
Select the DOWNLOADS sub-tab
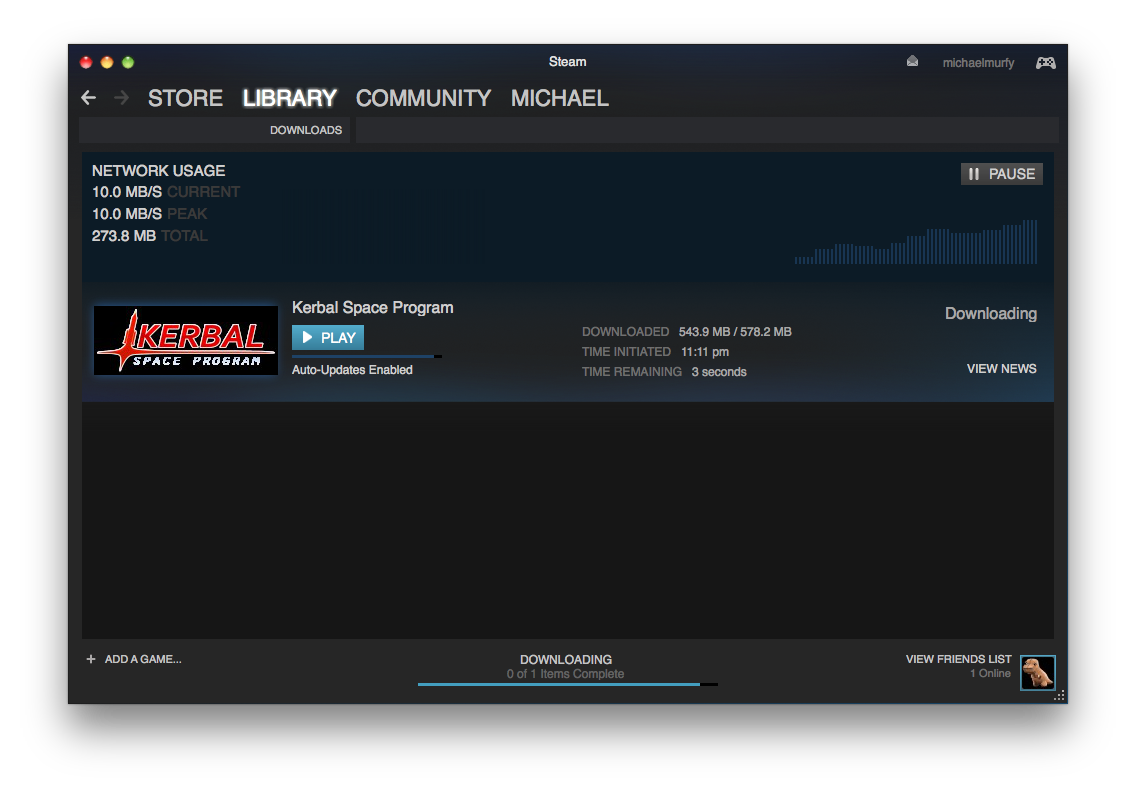pos(306,130)
